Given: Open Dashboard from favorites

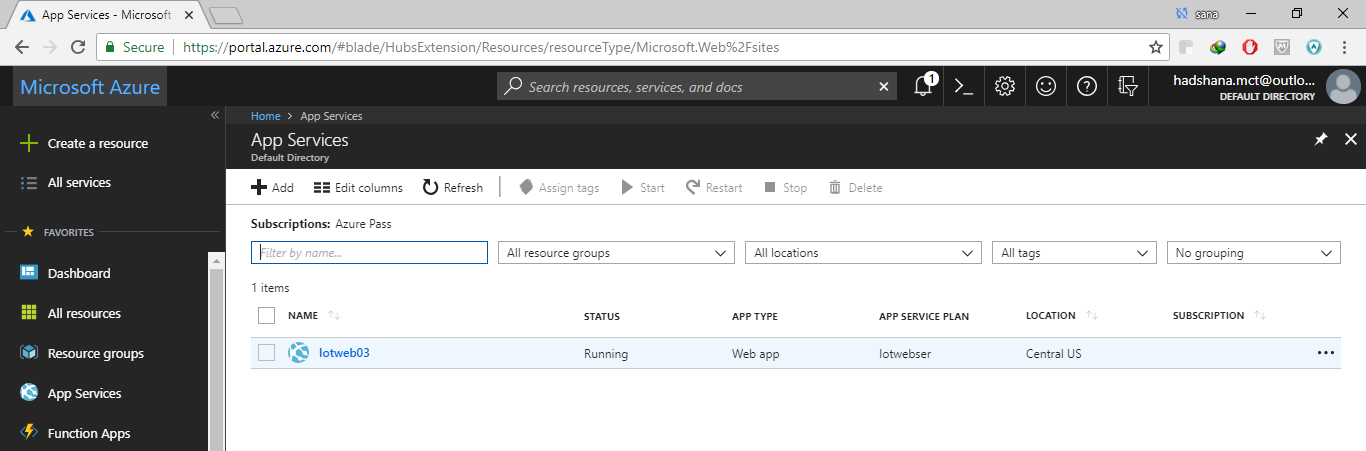Looking at the screenshot, I should (65, 273).
